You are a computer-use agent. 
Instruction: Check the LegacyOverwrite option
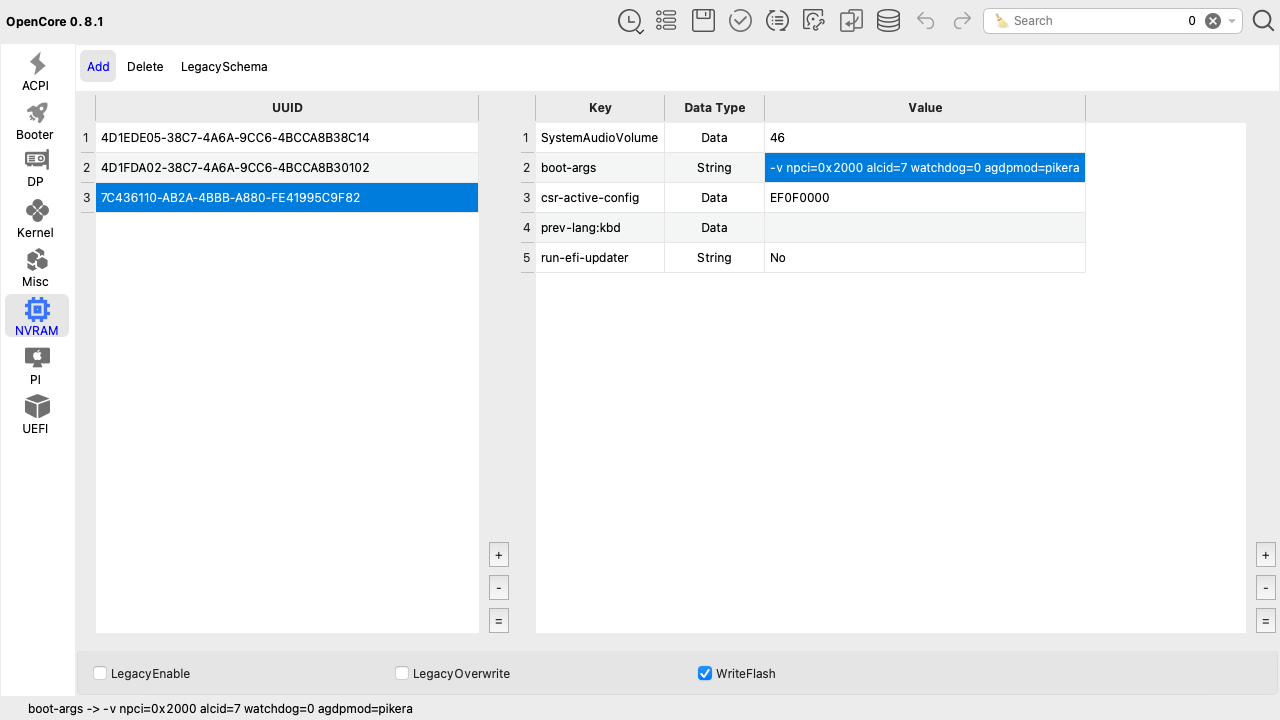402,674
